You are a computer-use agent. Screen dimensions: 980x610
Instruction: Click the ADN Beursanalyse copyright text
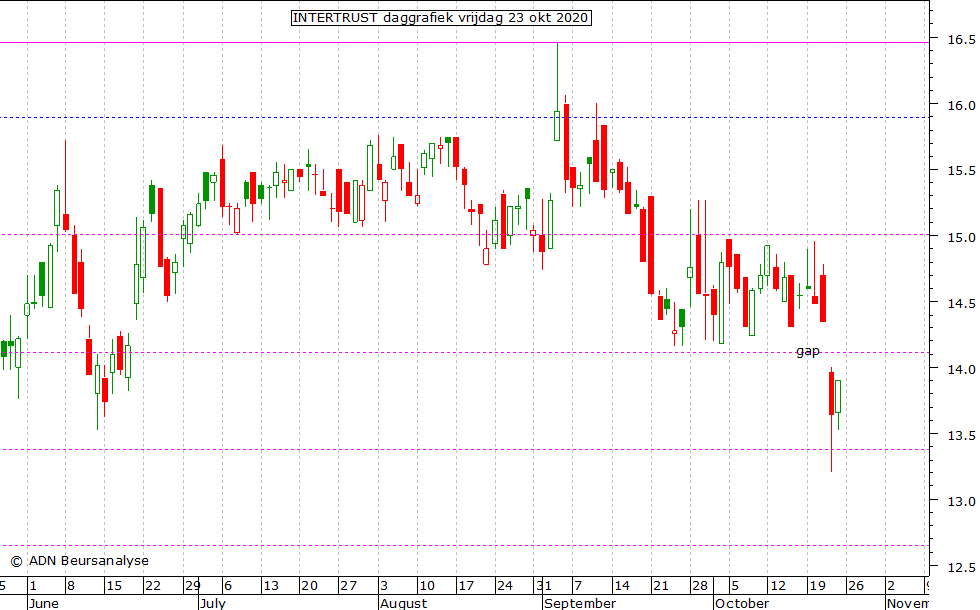[80, 561]
